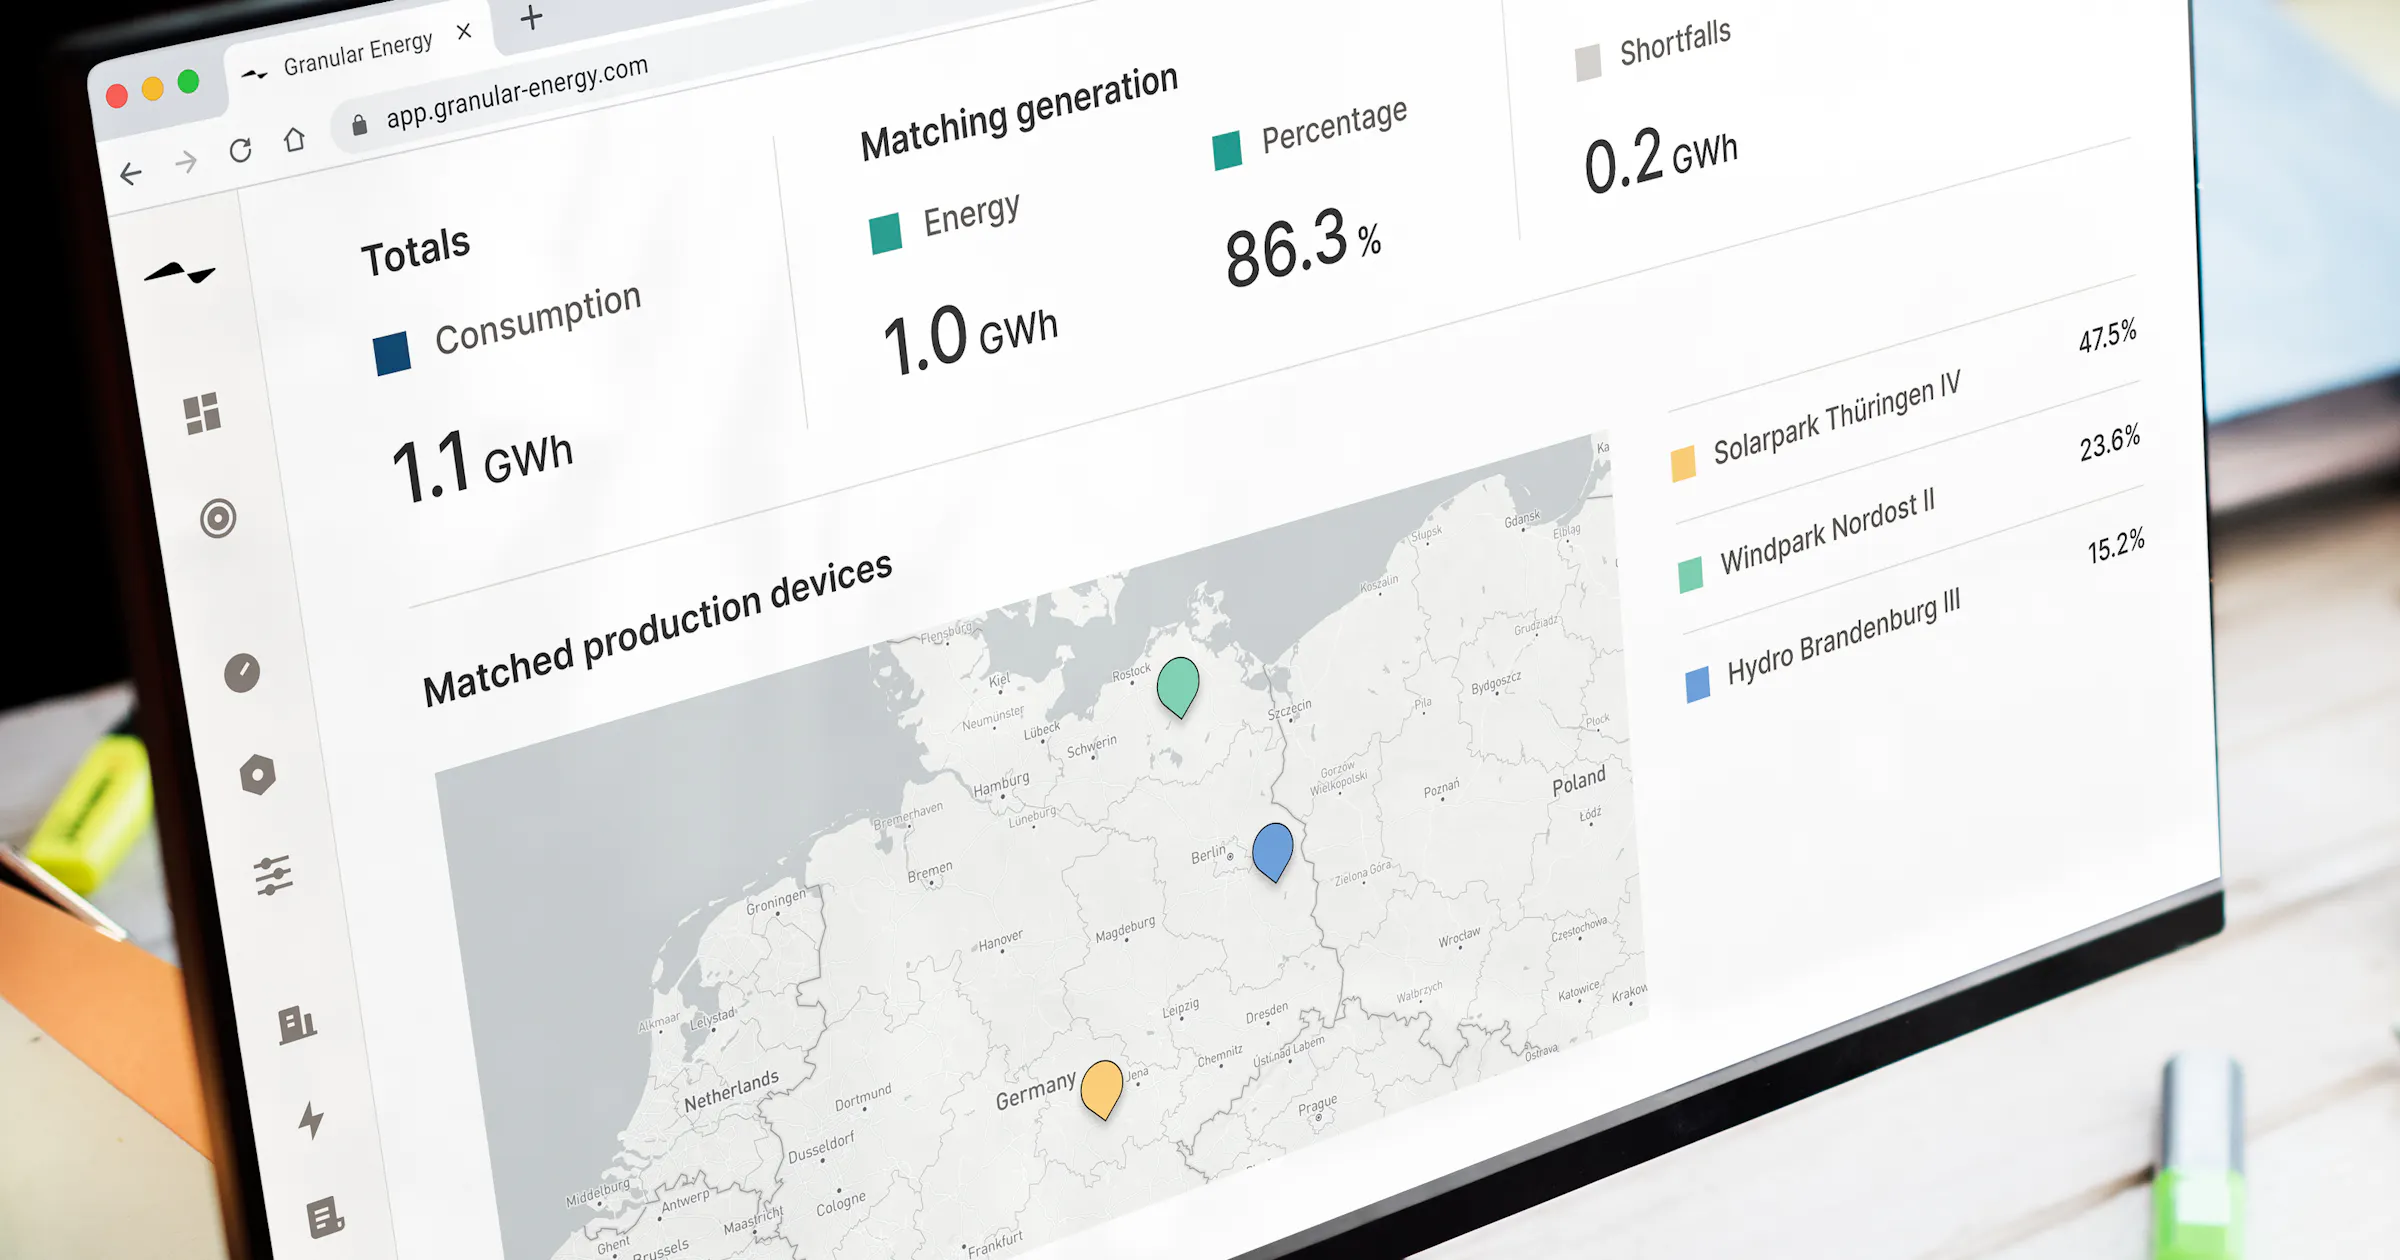Open the sliders settings sidebar icon
This screenshot has width=2400, height=1260.
pyautogui.click(x=273, y=876)
